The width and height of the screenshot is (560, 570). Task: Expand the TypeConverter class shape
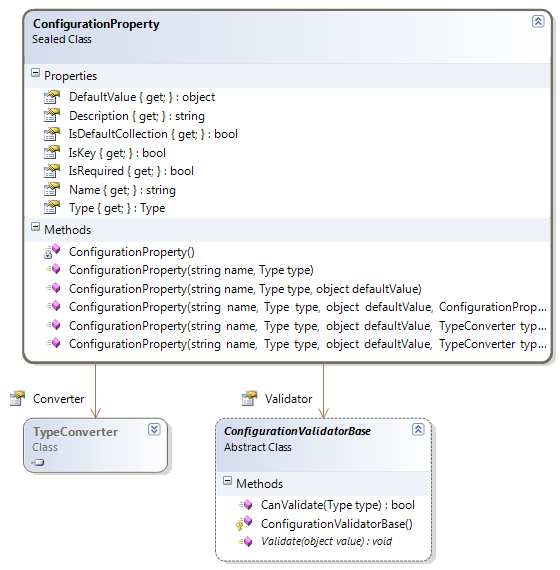(x=154, y=430)
